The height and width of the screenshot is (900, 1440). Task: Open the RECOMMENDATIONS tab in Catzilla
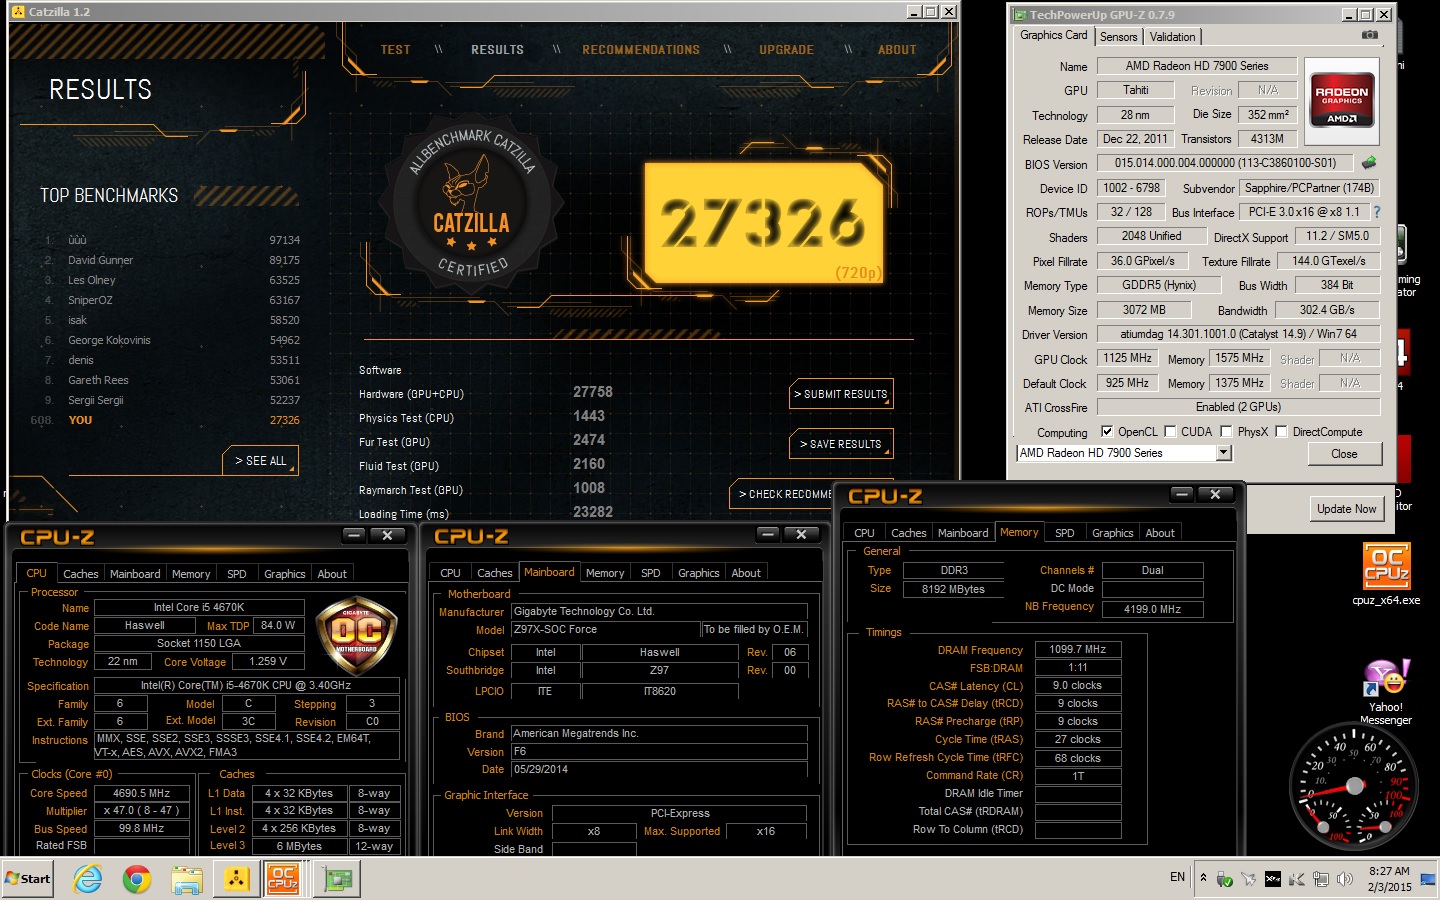[641, 49]
